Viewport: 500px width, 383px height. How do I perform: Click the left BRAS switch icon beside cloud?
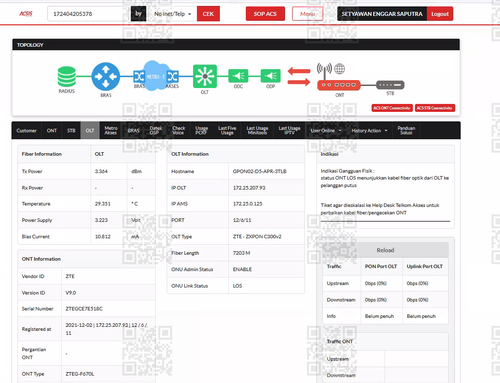point(139,77)
